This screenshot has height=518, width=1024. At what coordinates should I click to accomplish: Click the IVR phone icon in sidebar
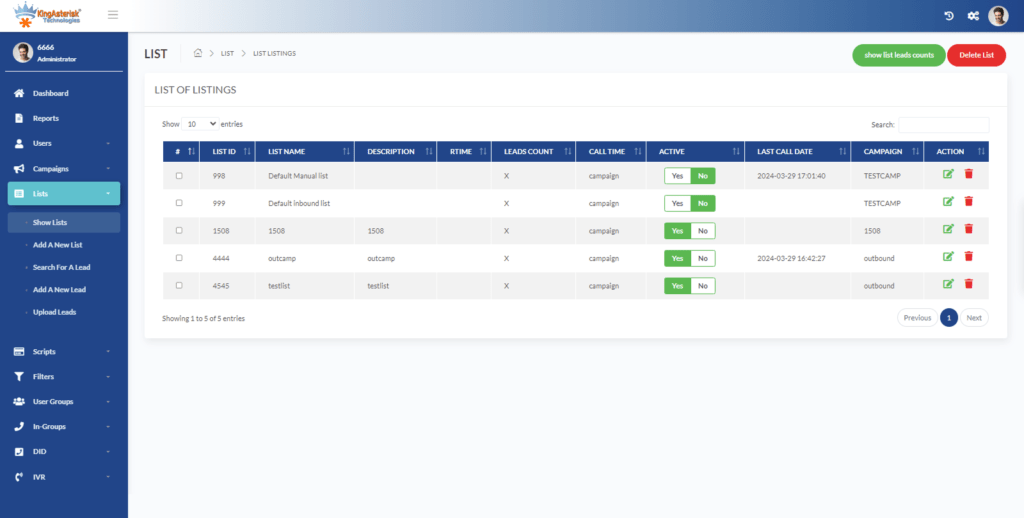(19, 477)
